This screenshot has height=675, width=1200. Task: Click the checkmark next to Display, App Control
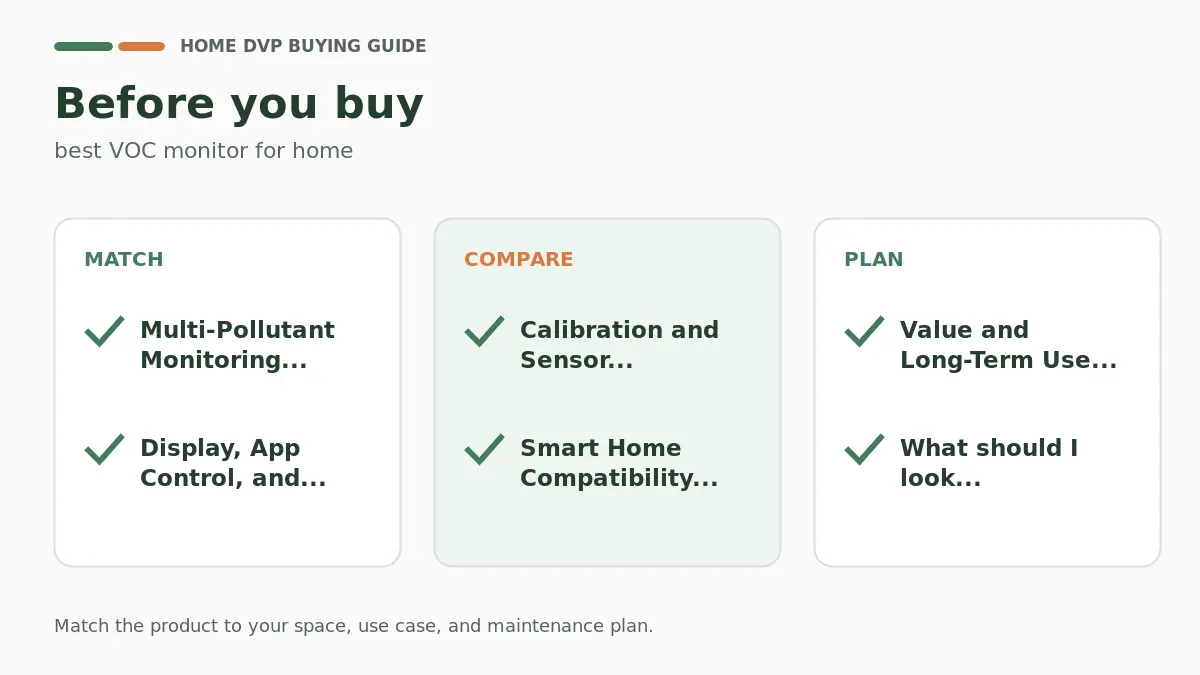click(x=104, y=449)
